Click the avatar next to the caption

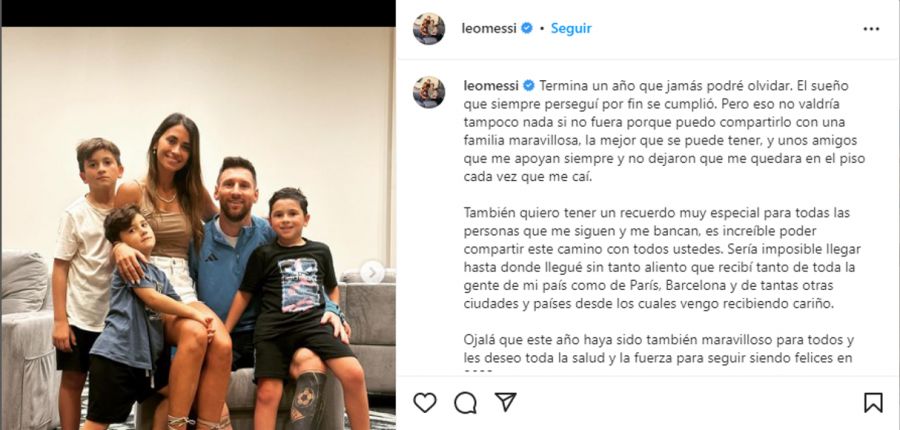[429, 92]
